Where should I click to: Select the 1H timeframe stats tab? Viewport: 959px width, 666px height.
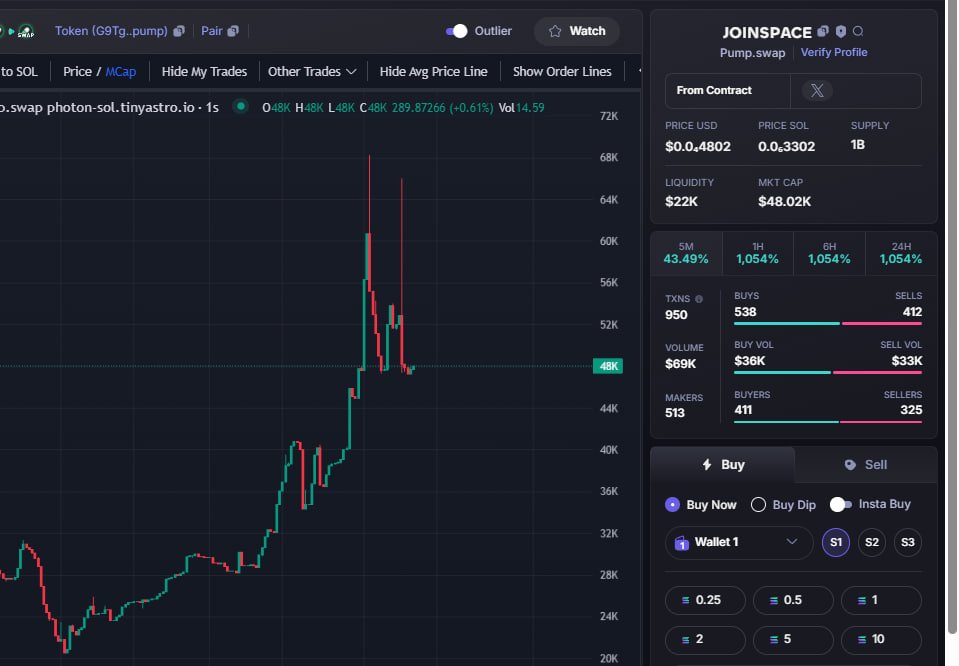758,253
